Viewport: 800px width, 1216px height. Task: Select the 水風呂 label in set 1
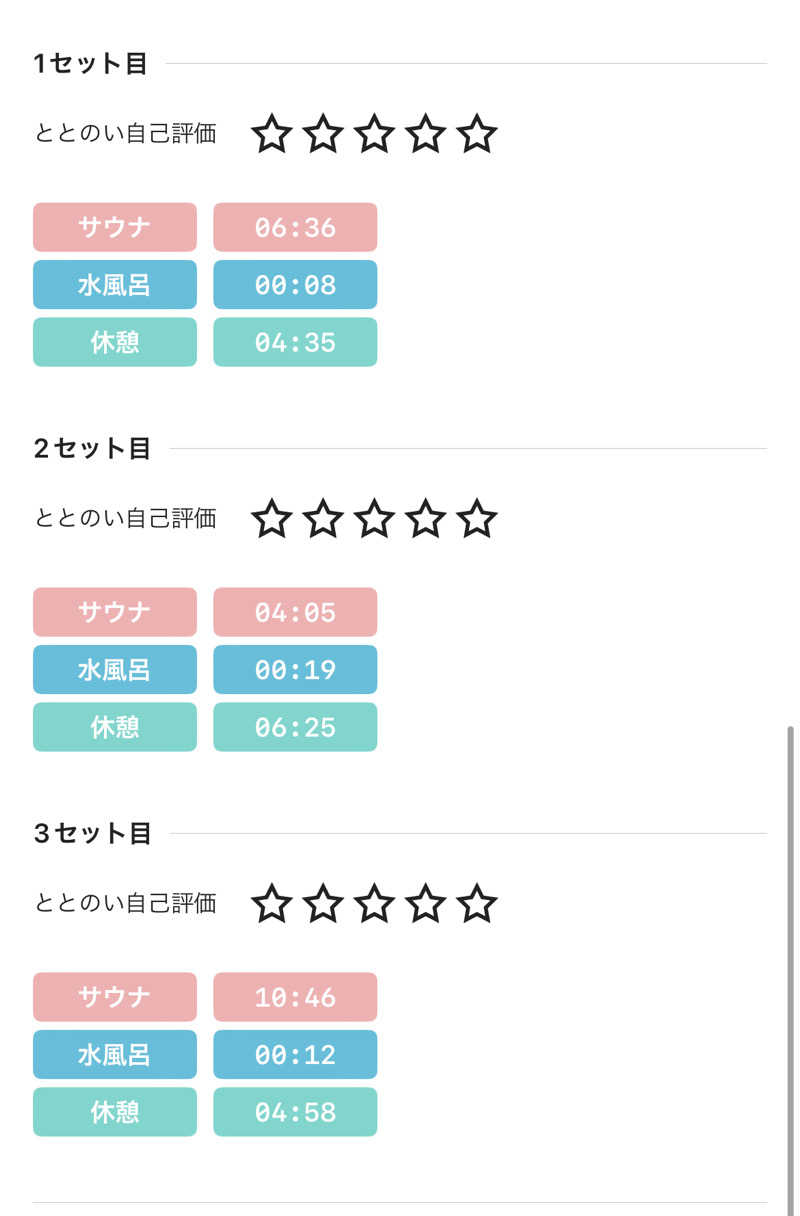pos(115,285)
